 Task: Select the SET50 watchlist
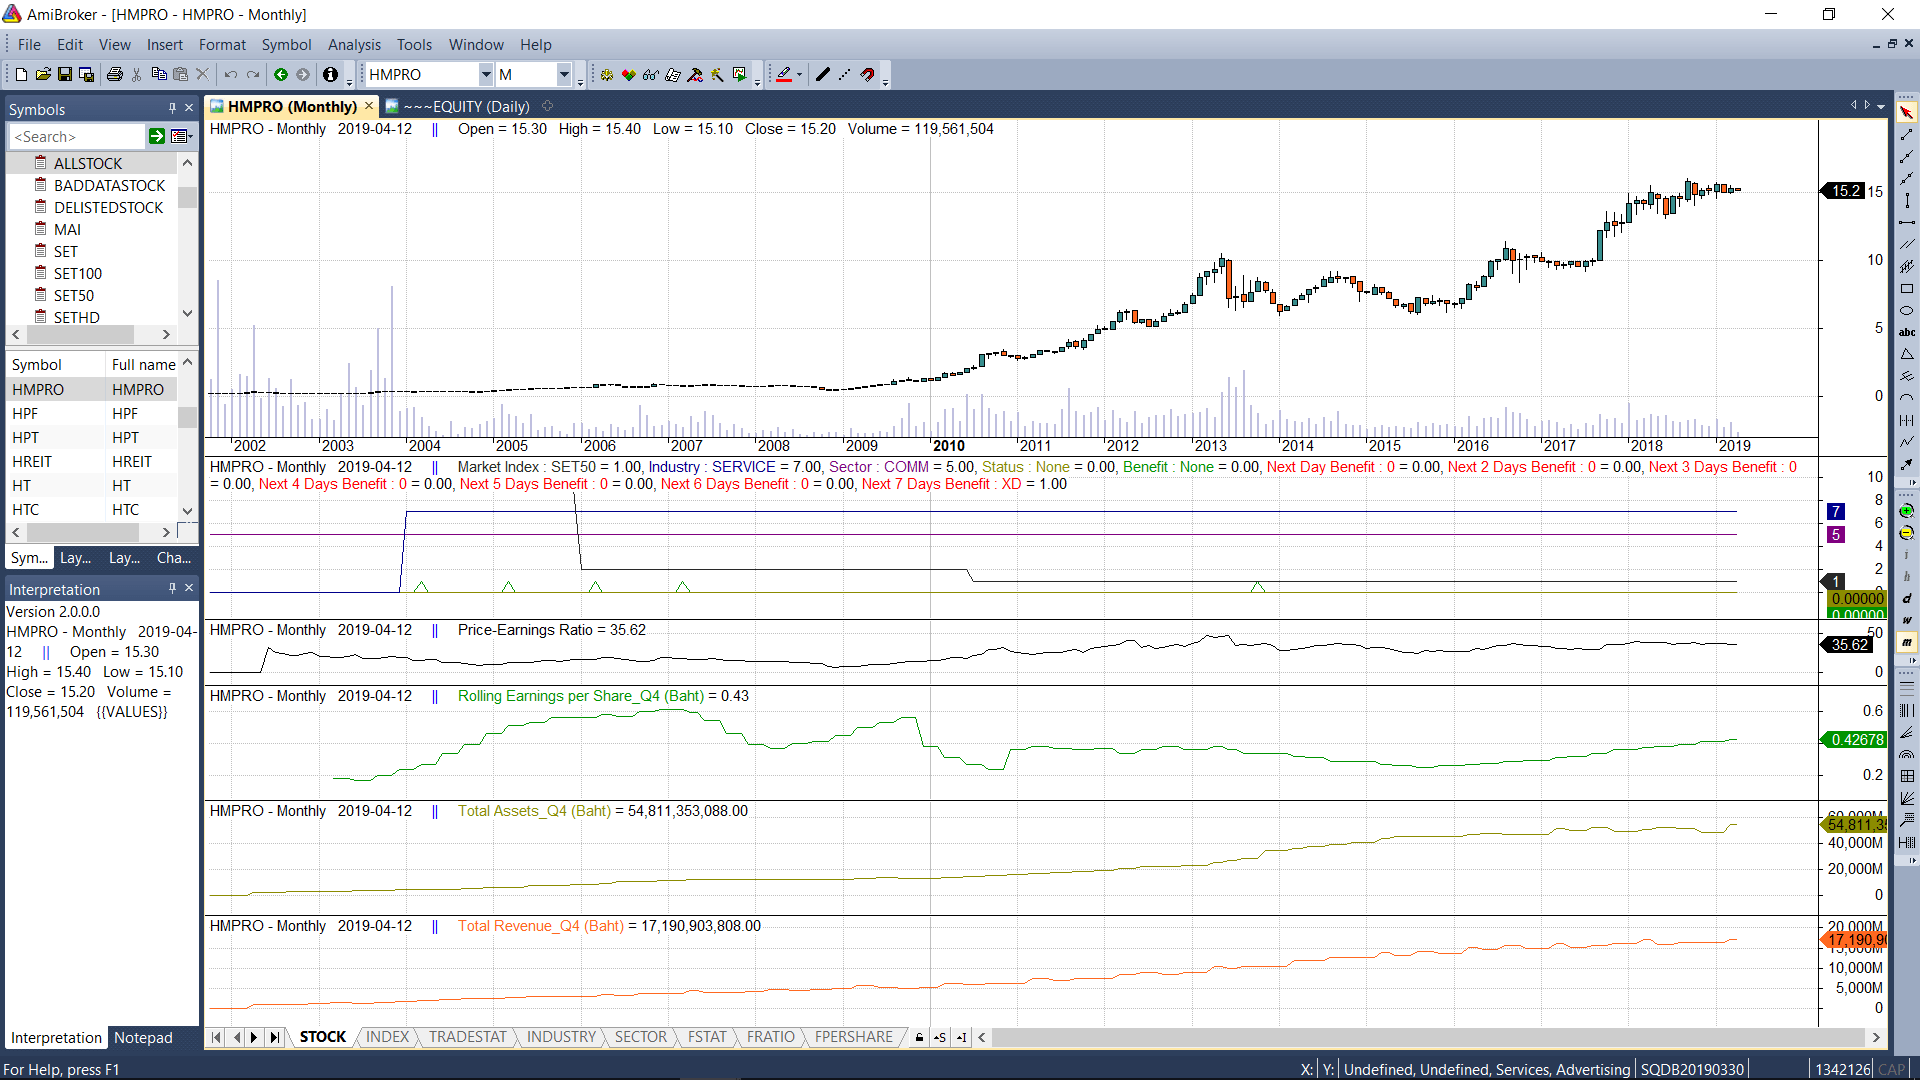[x=74, y=296]
